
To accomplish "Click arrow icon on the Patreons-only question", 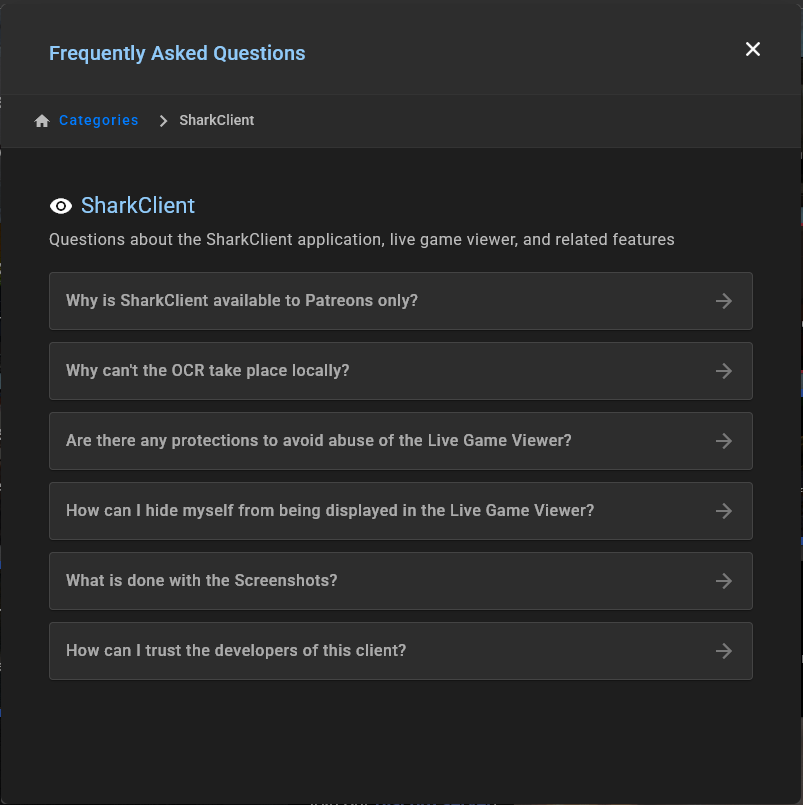I will point(724,301).
